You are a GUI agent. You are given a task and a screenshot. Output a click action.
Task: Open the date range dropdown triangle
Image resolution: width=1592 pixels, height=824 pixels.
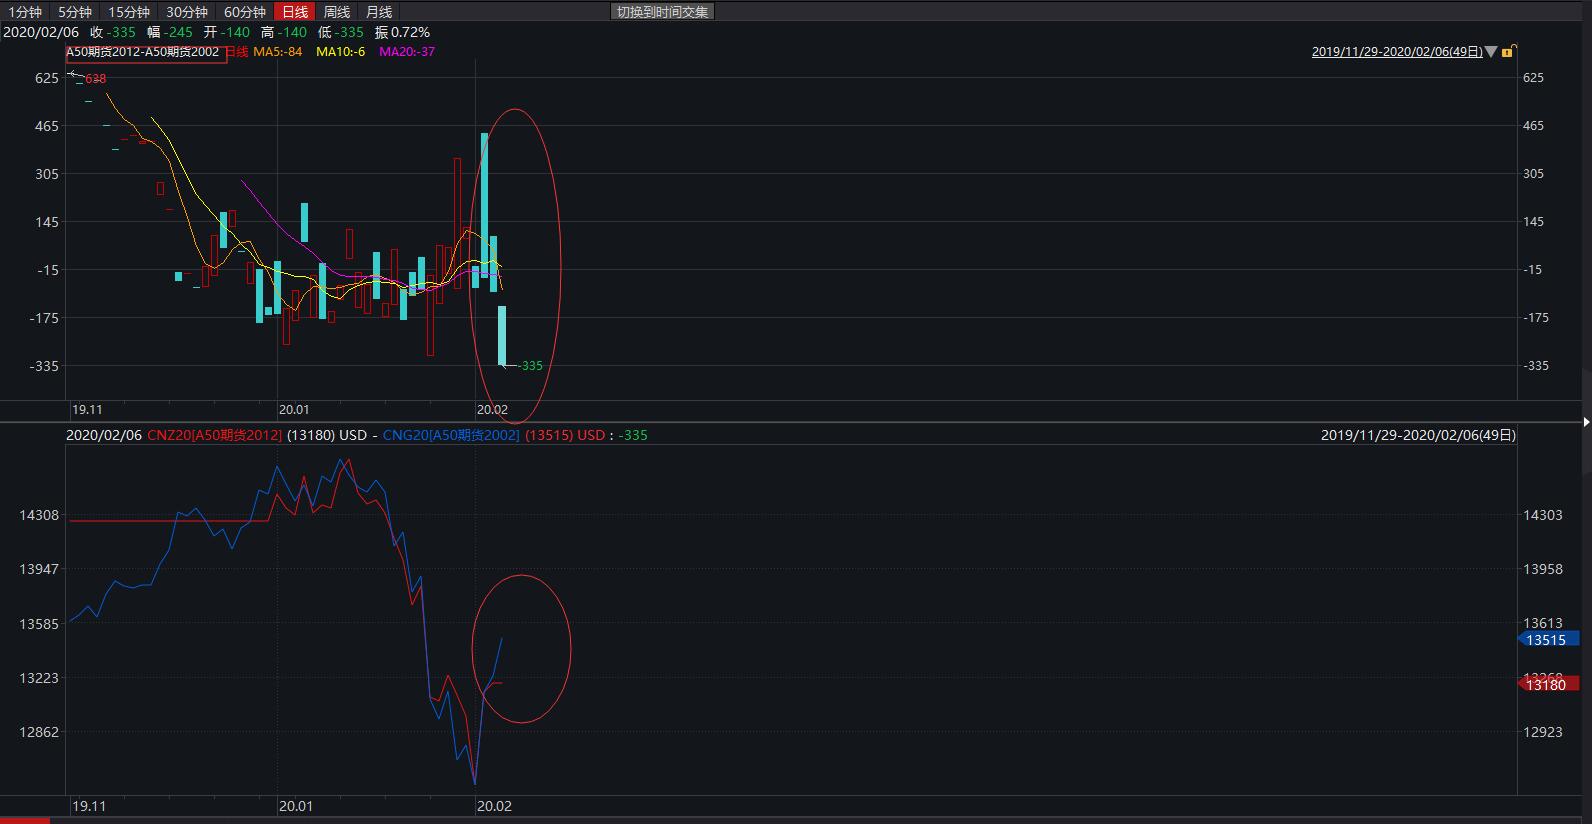(1491, 52)
